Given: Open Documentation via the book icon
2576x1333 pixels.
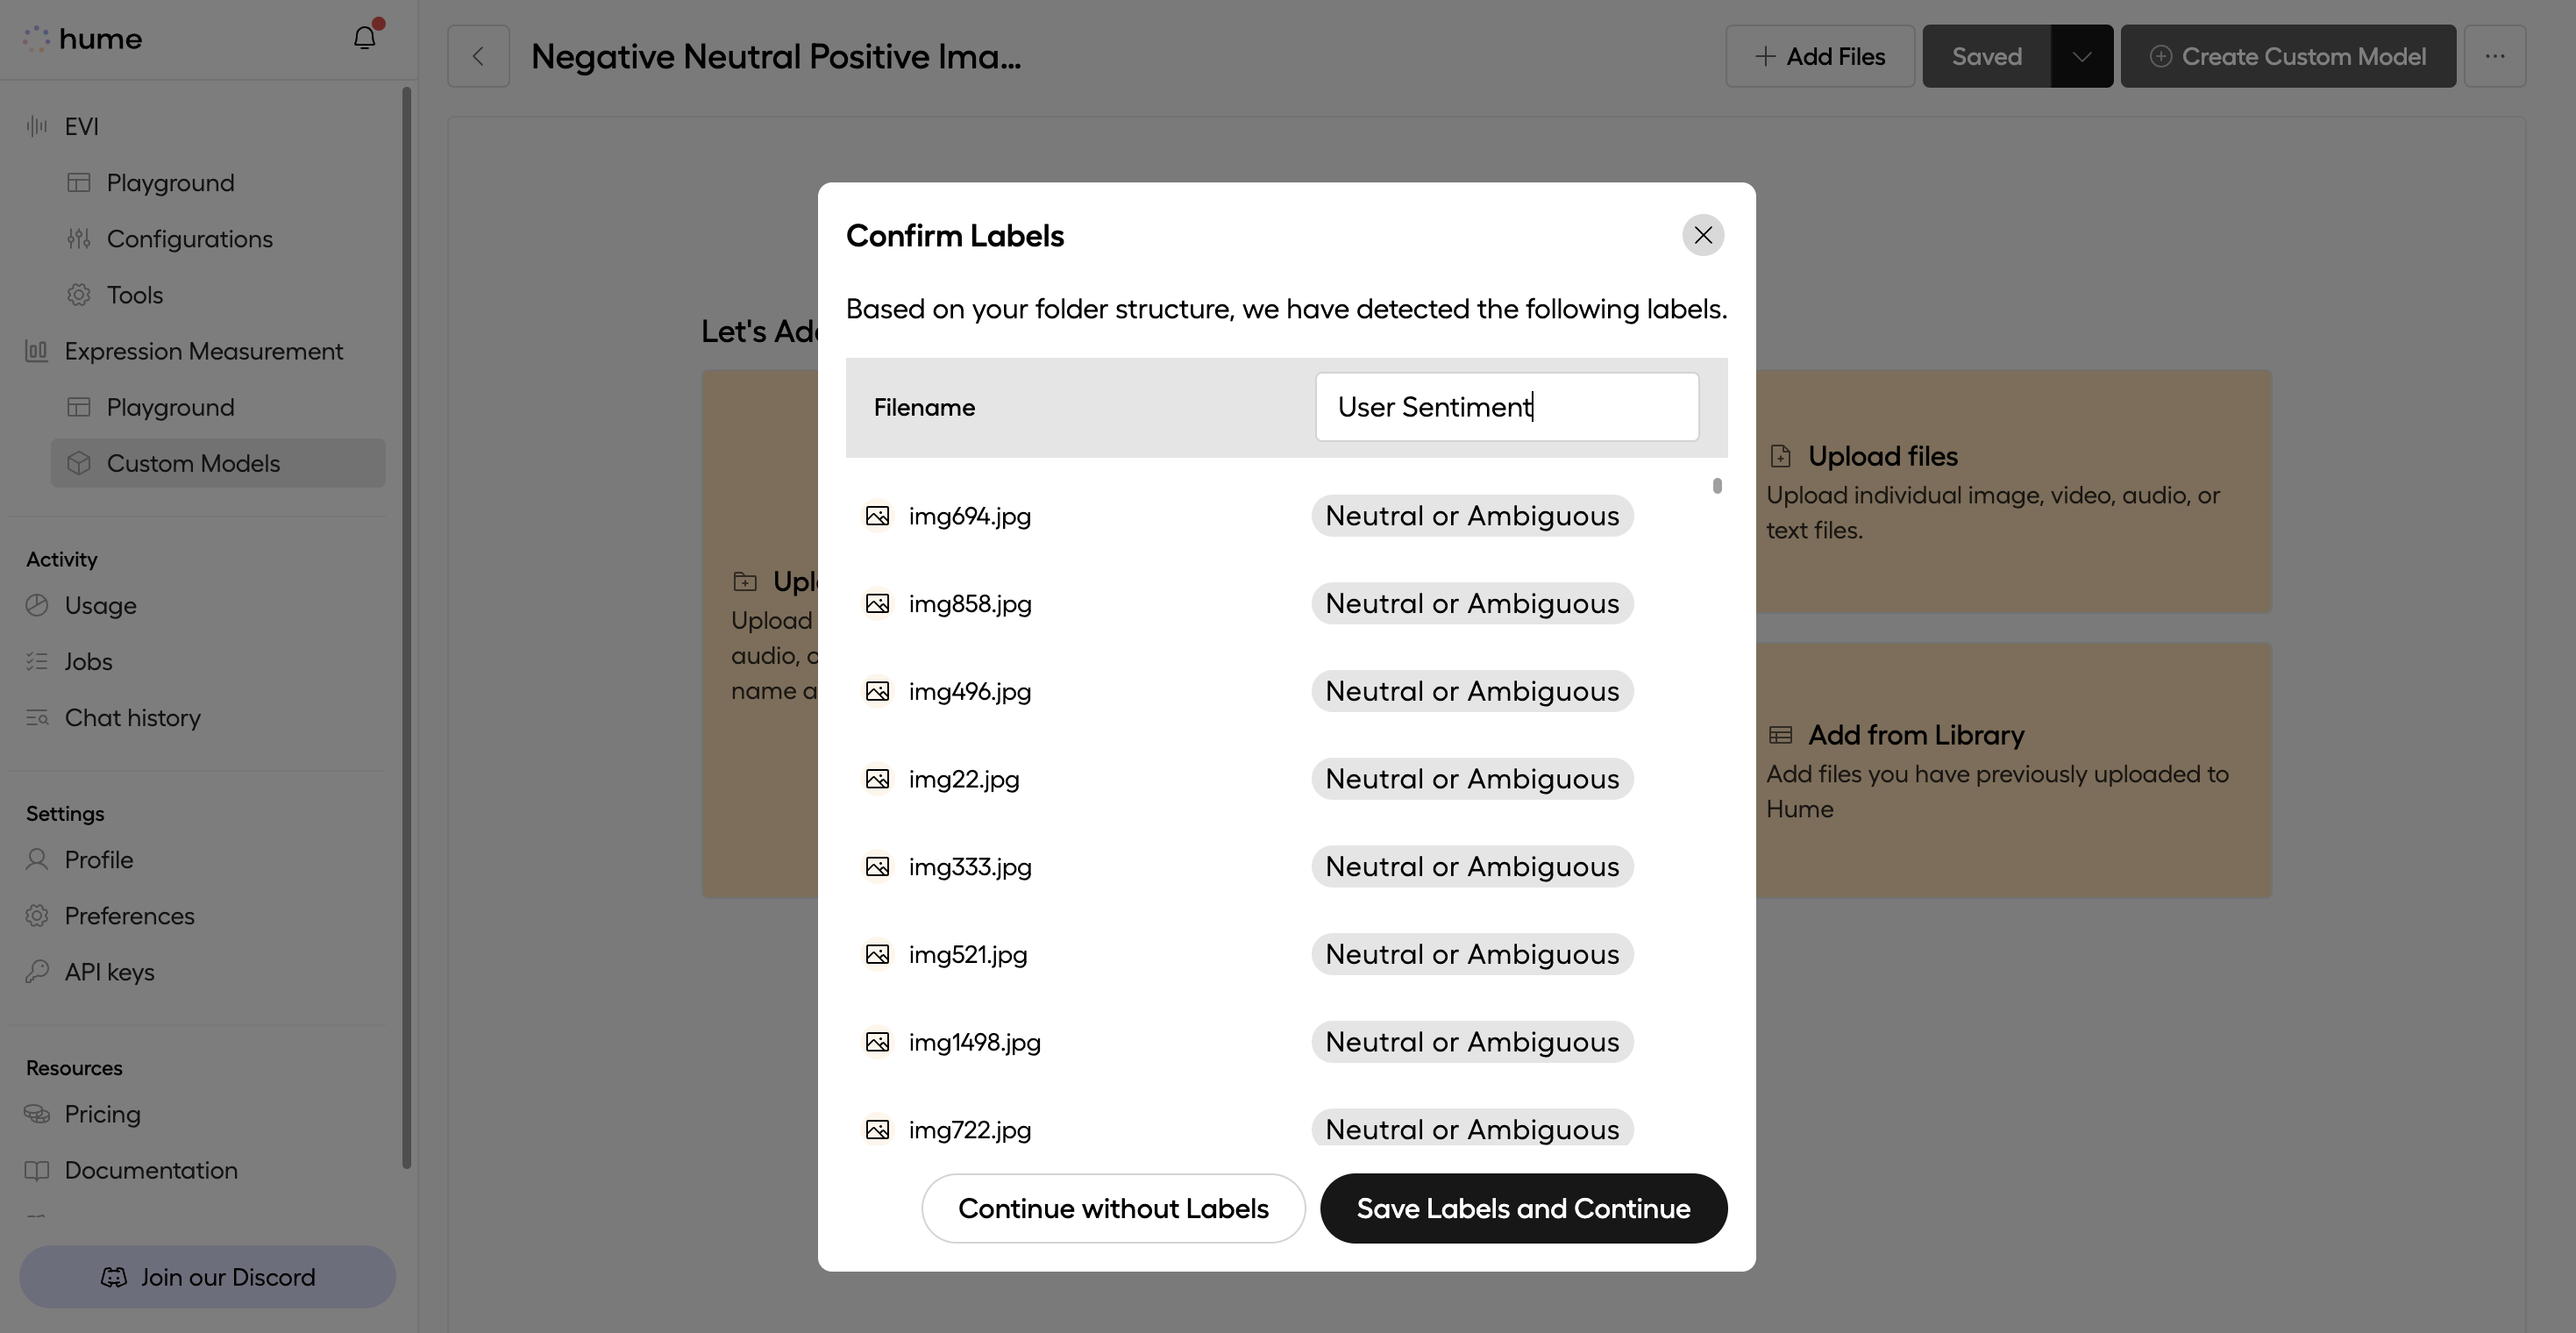Looking at the screenshot, I should click(37, 1170).
